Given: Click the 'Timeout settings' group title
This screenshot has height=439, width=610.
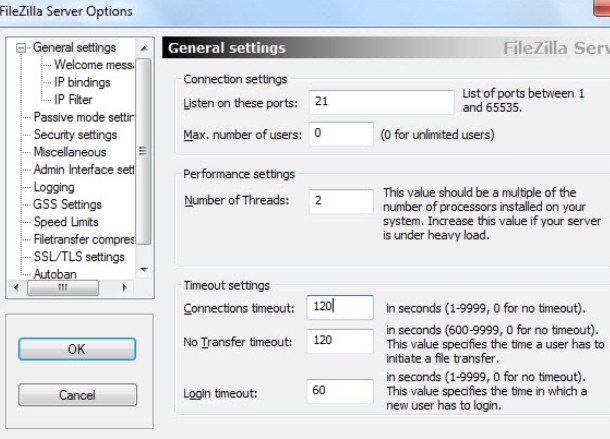Looking at the screenshot, I should (226, 285).
